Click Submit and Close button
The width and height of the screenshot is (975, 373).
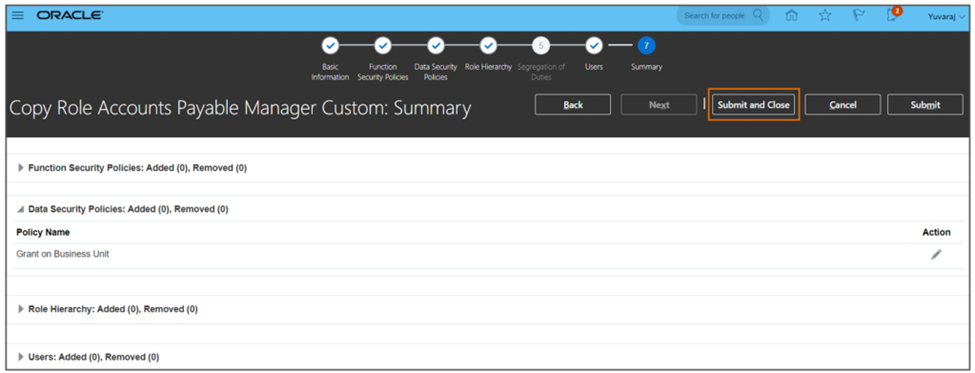point(753,105)
